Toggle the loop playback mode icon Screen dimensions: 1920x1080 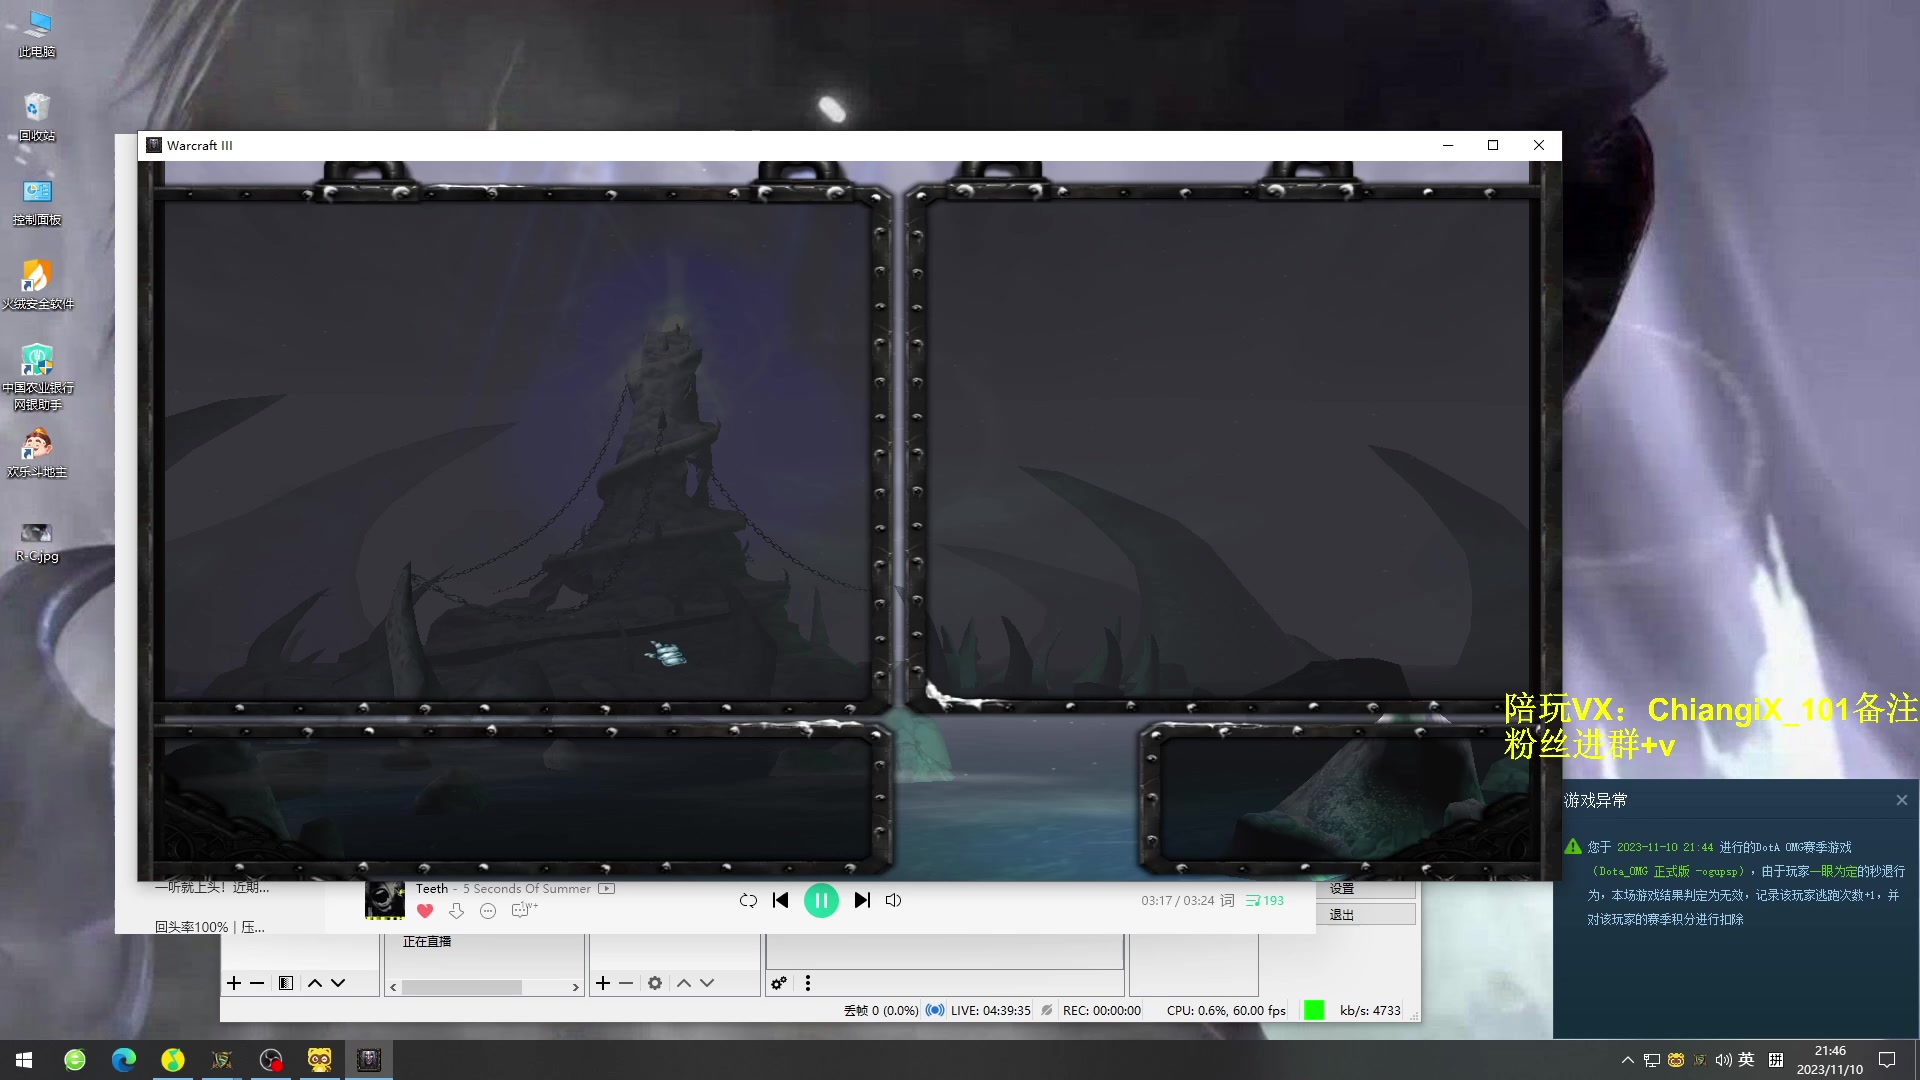tap(748, 900)
